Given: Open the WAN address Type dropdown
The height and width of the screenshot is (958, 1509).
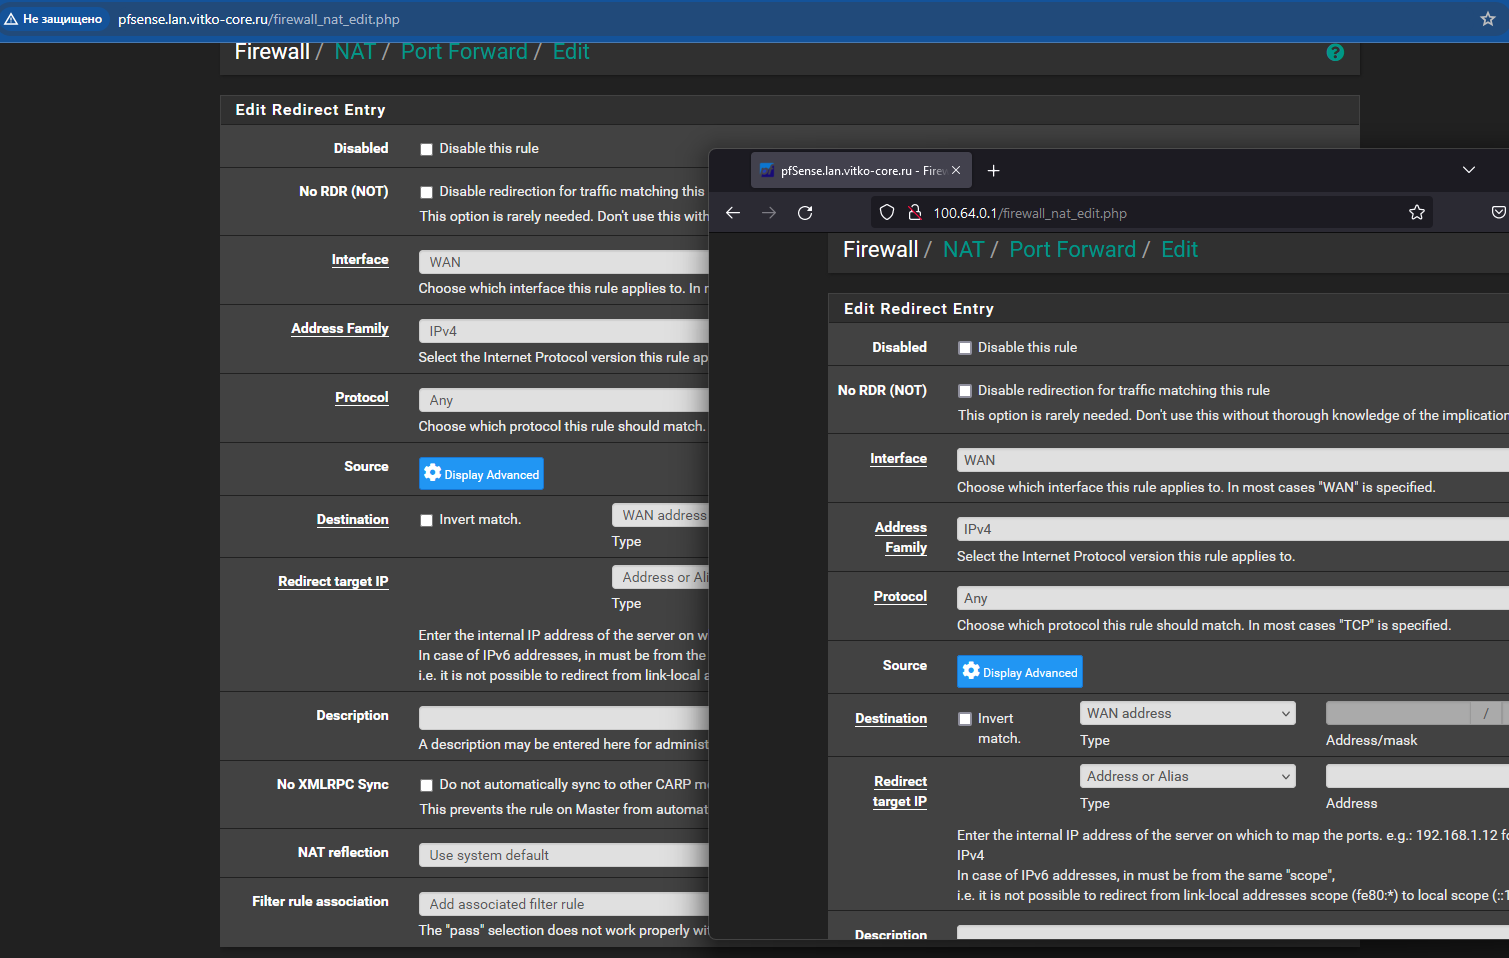Looking at the screenshot, I should coord(1187,713).
